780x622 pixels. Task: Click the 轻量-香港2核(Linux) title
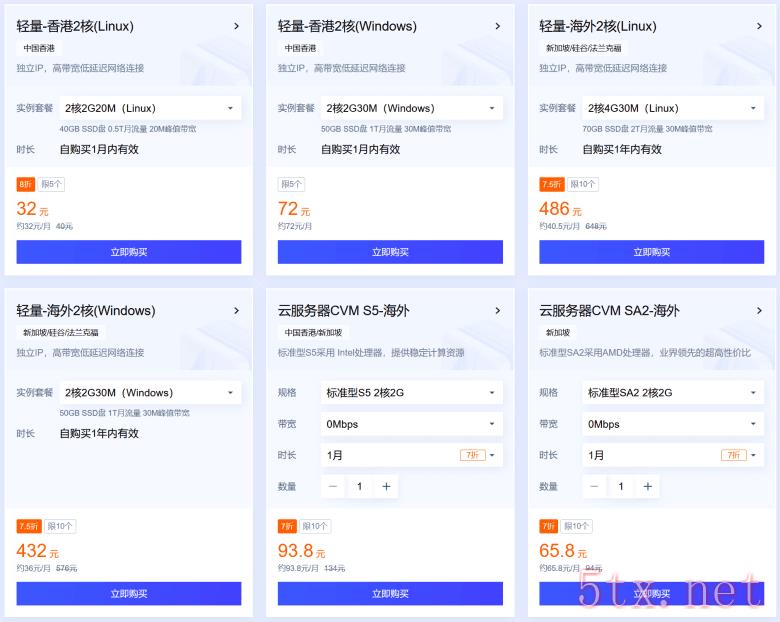point(75,26)
